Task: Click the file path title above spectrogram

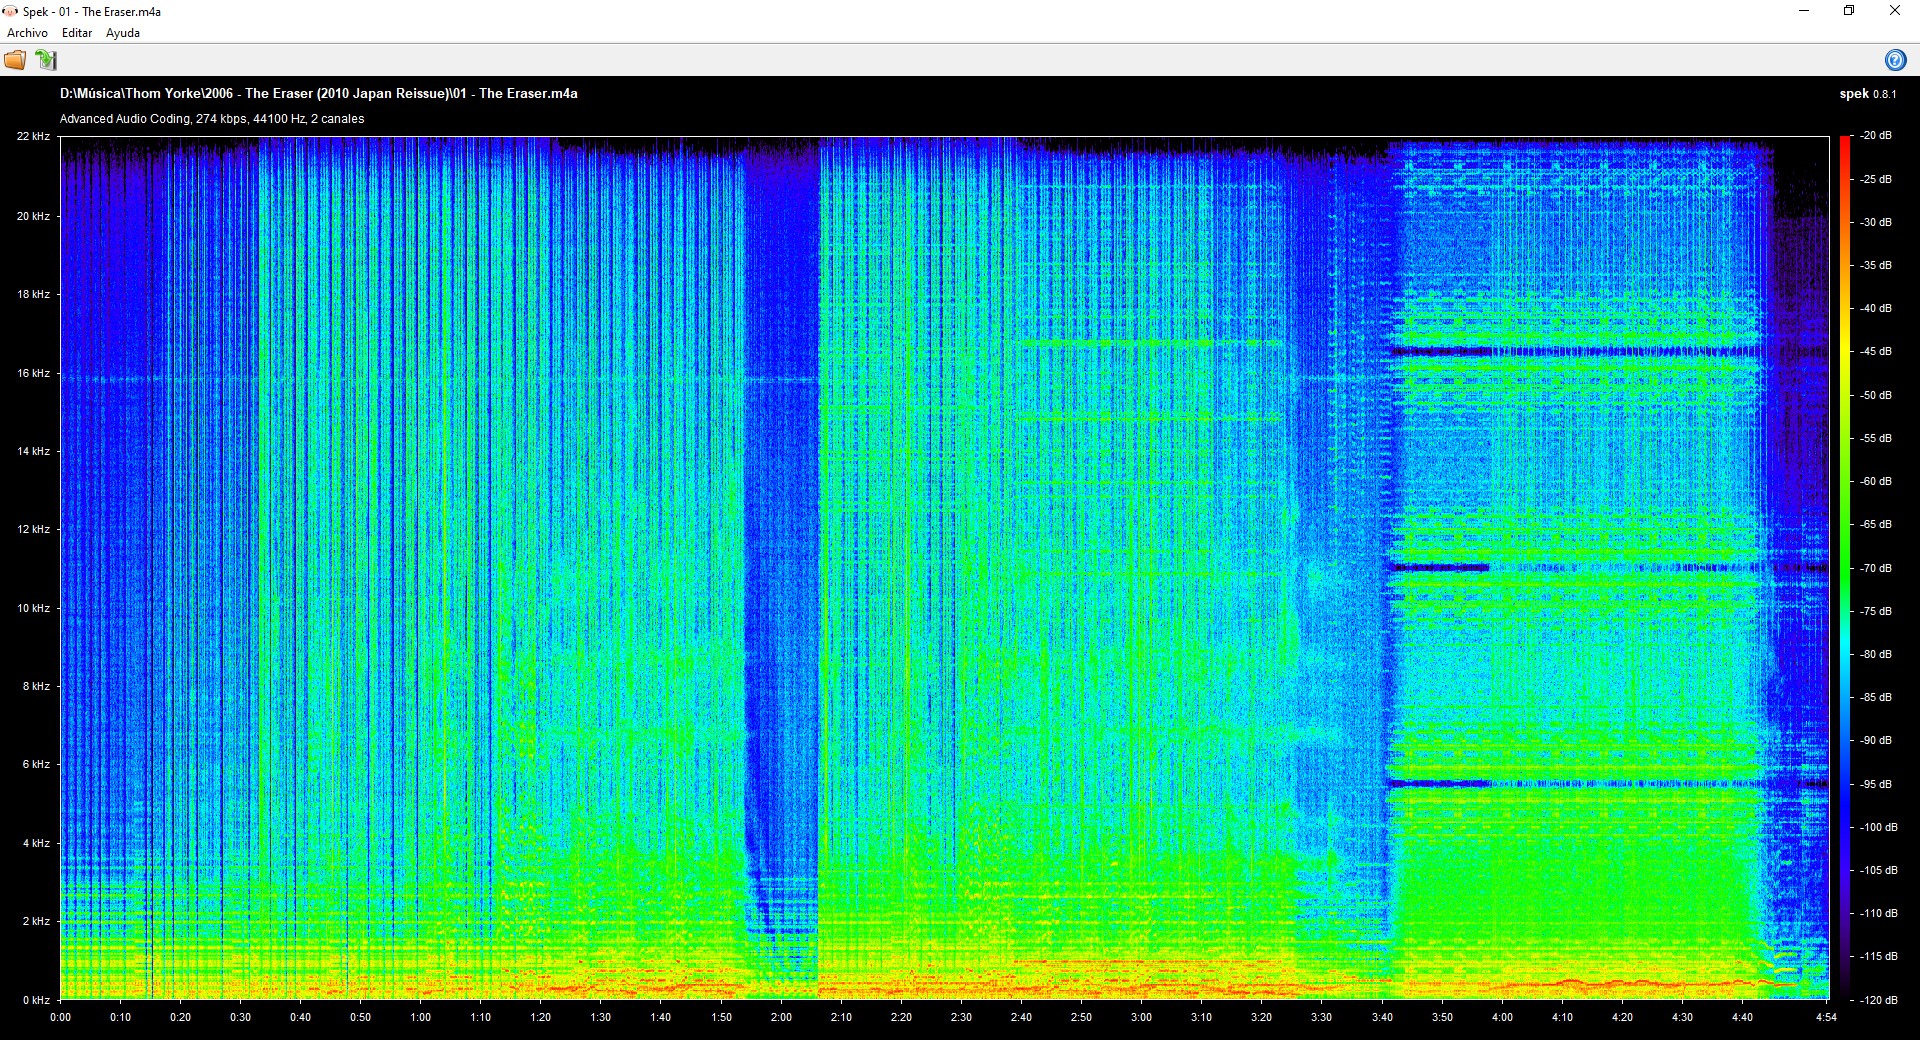Action: [x=318, y=93]
